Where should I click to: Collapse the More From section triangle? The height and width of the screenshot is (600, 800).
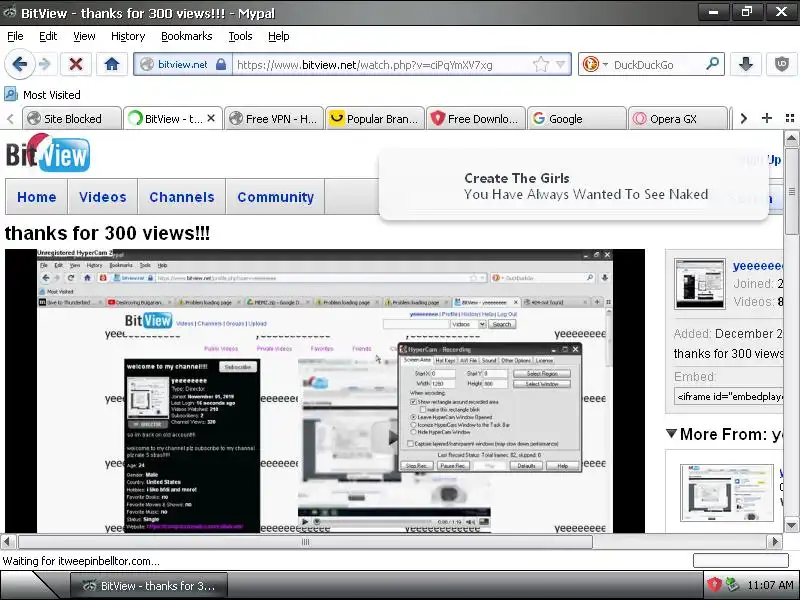[671, 434]
